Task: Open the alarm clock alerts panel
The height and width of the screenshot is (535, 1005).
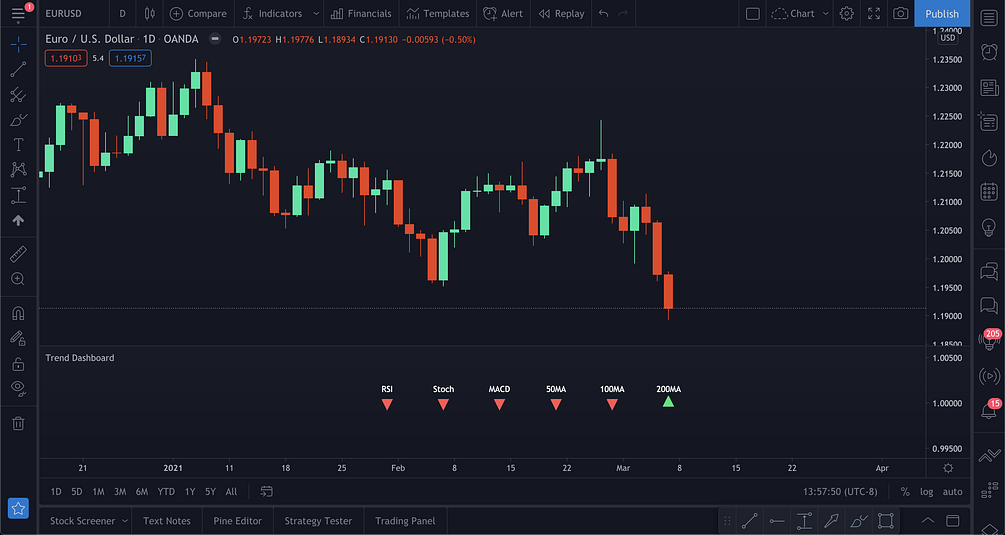Action: coord(989,55)
